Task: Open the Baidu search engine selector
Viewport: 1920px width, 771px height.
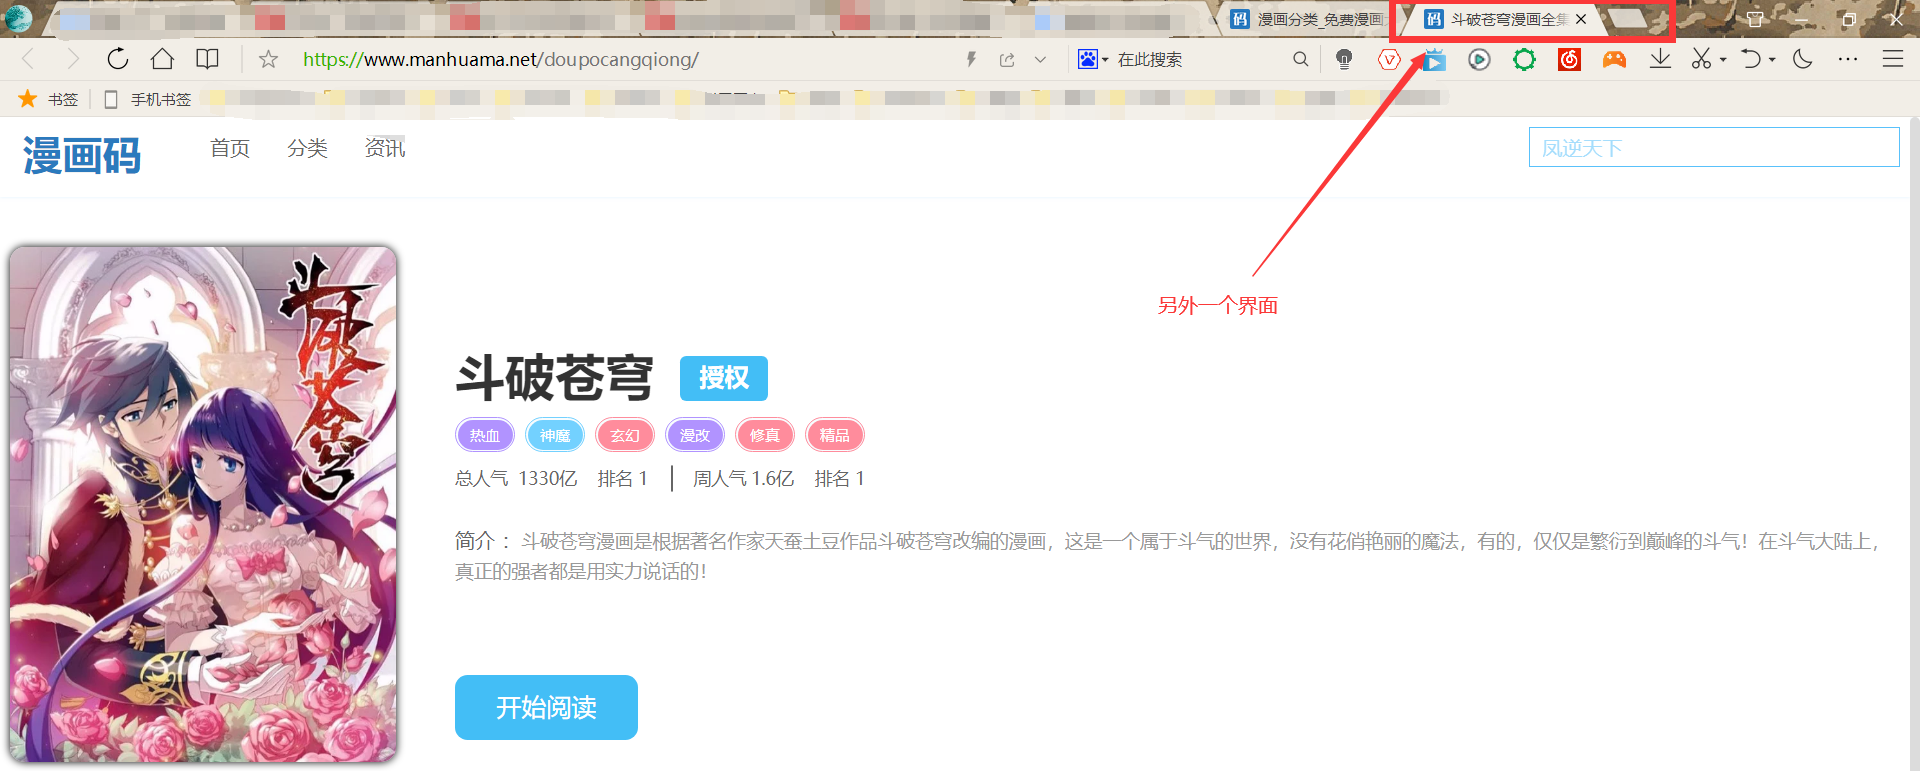Action: click(1092, 60)
